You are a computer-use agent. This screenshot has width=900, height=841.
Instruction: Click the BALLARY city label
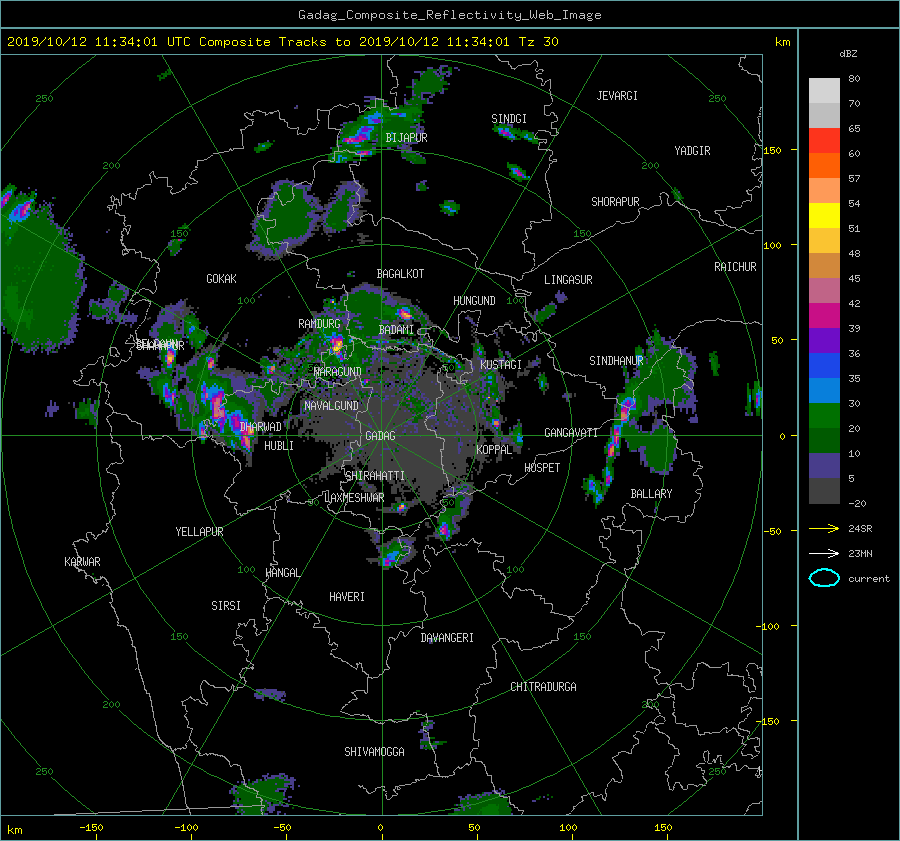[x=651, y=494]
